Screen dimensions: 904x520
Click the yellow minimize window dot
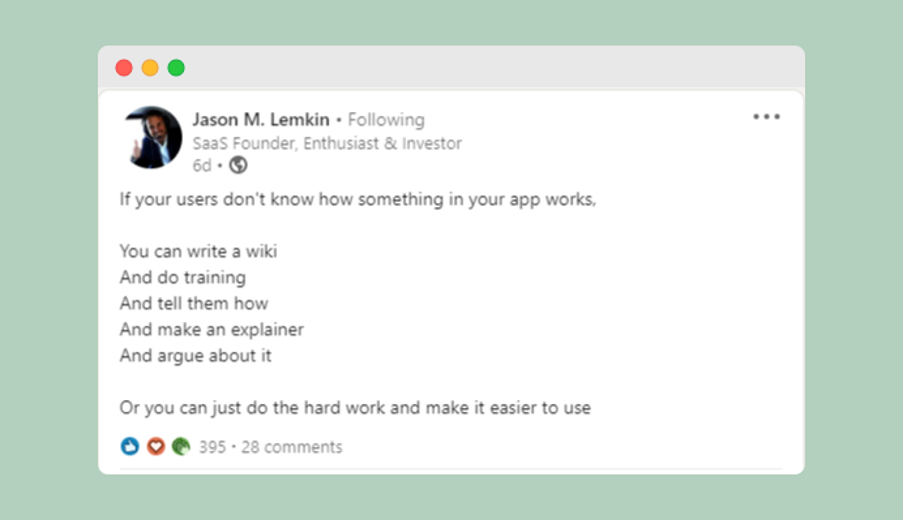(150, 68)
